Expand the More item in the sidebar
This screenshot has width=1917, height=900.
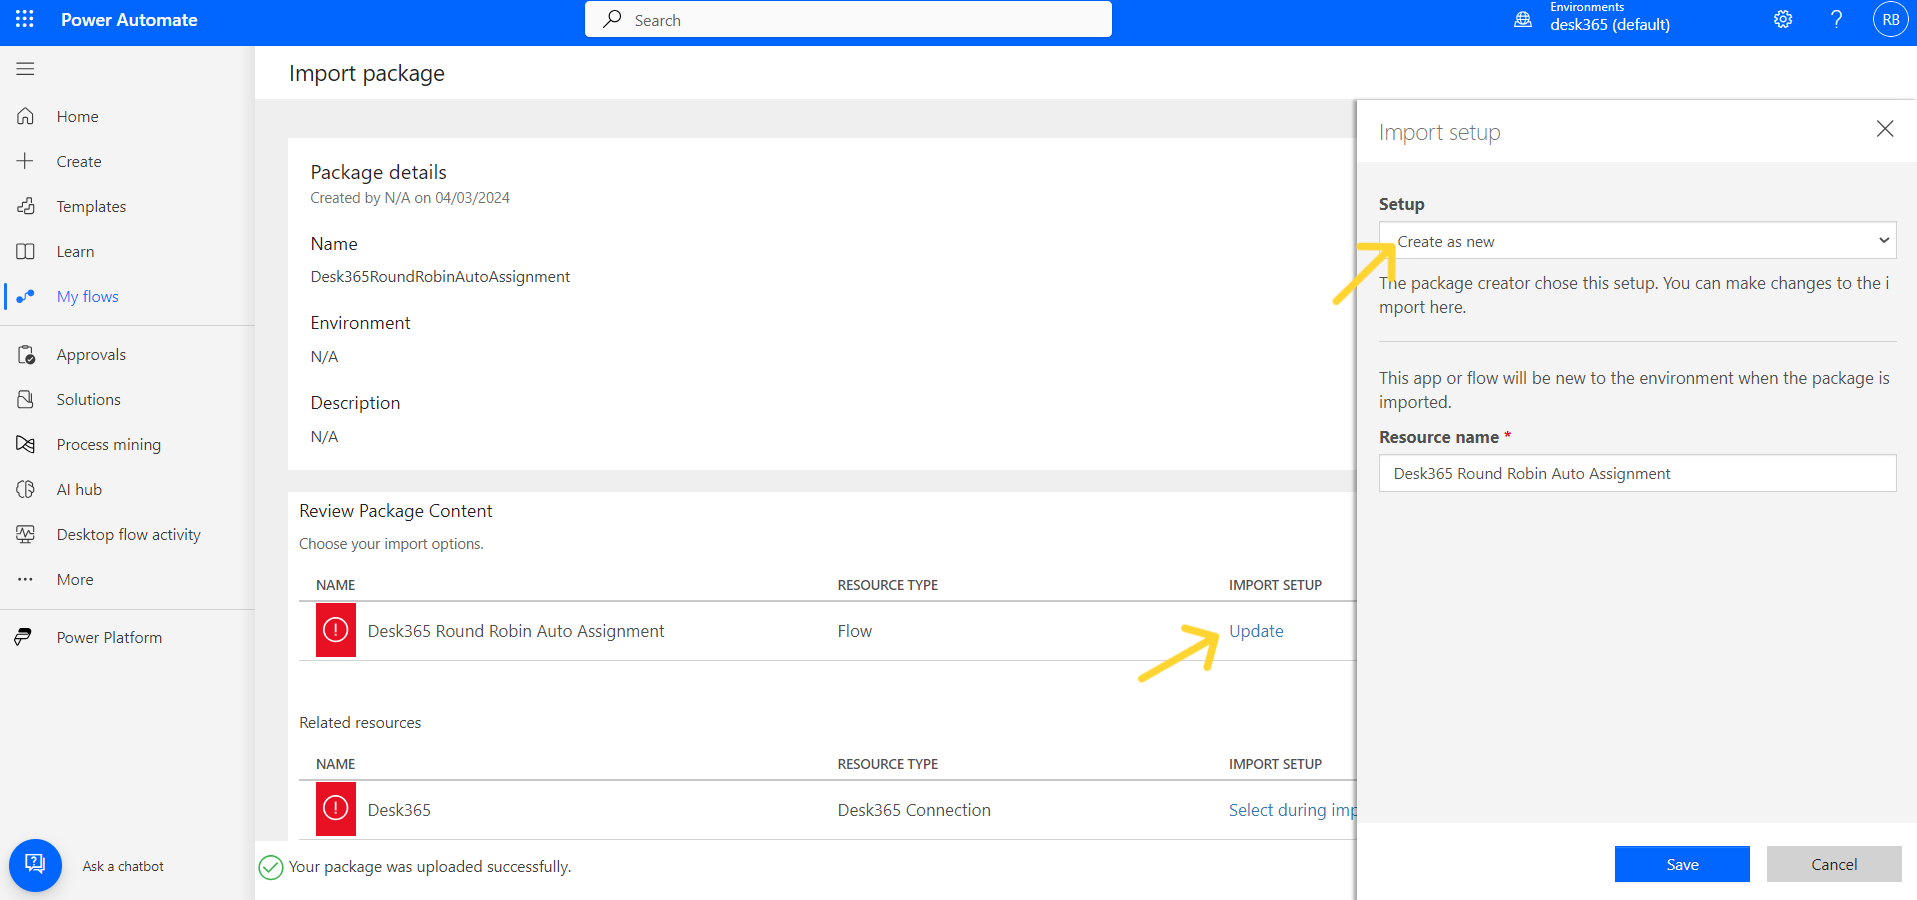tap(25, 579)
